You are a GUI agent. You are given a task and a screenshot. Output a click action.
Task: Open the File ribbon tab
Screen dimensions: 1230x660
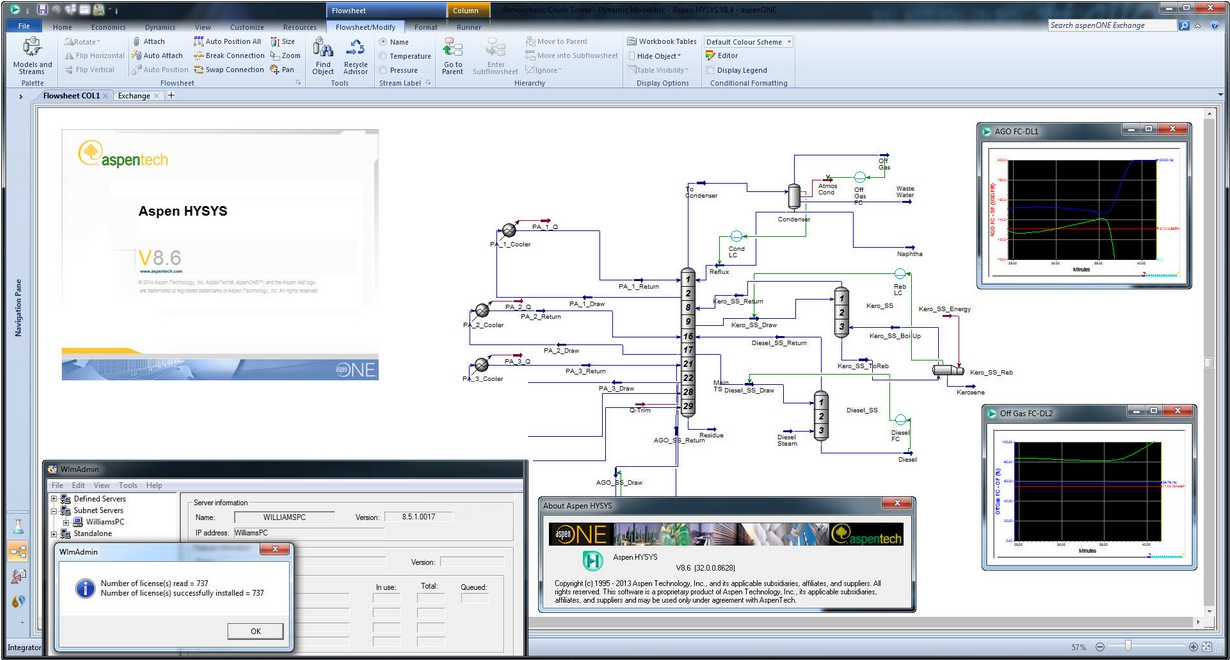[x=24, y=26]
